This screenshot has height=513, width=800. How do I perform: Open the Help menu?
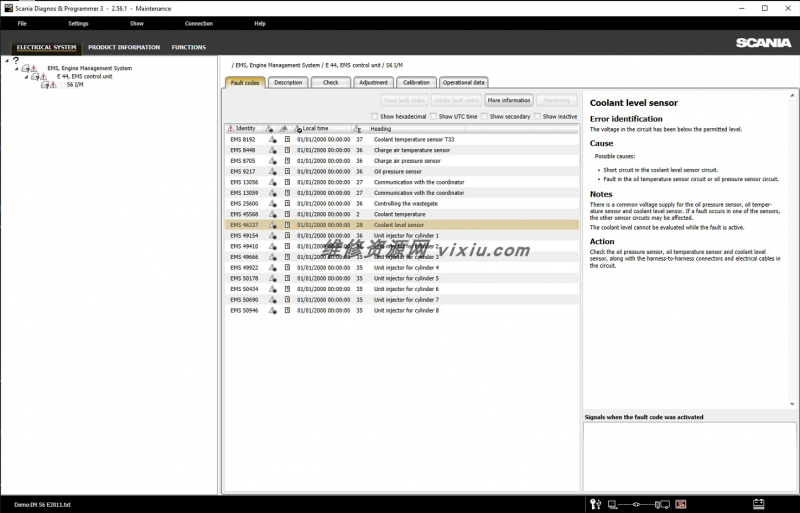pyautogui.click(x=260, y=23)
